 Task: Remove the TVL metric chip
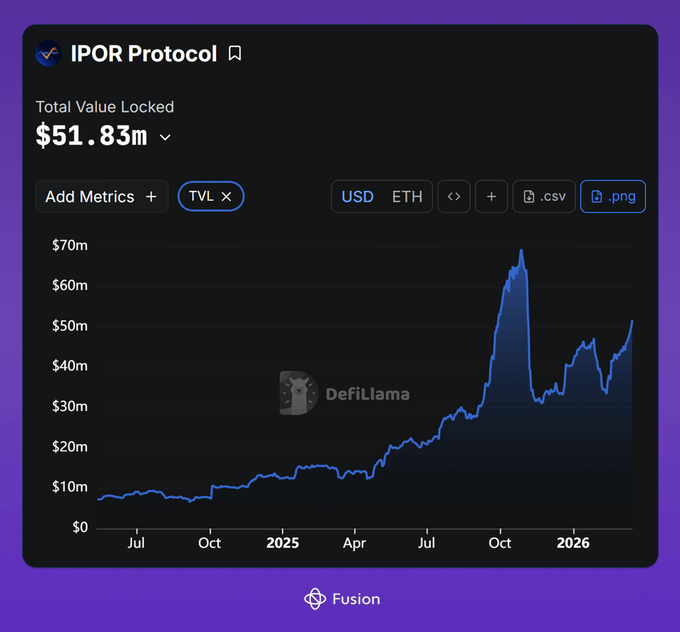point(226,197)
